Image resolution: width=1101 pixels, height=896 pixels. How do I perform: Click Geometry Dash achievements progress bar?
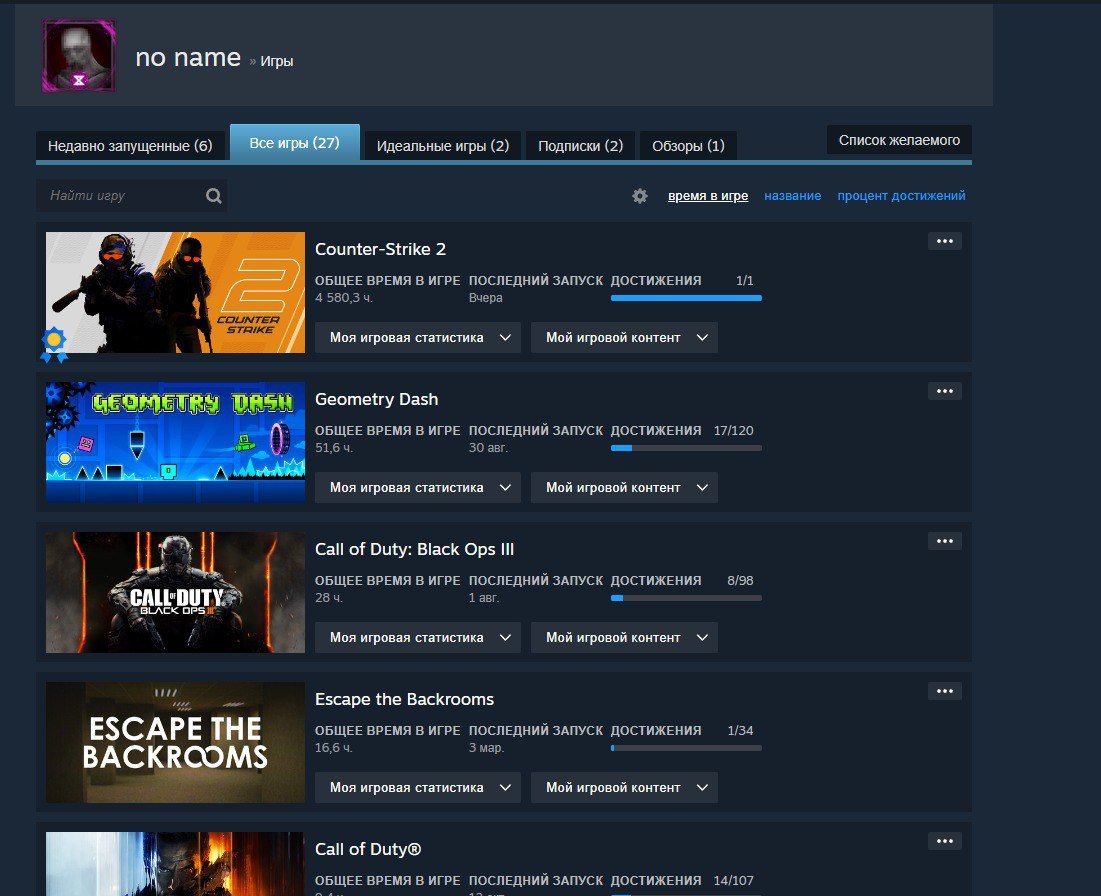tap(686, 448)
